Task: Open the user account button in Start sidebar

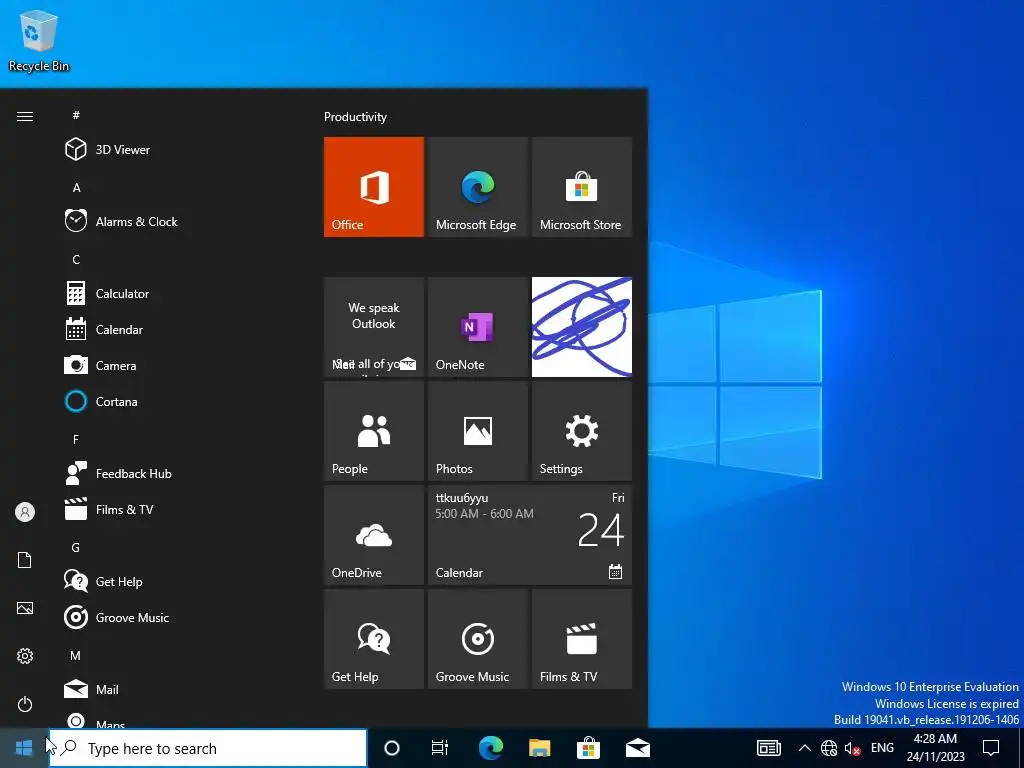Action: tap(25, 512)
